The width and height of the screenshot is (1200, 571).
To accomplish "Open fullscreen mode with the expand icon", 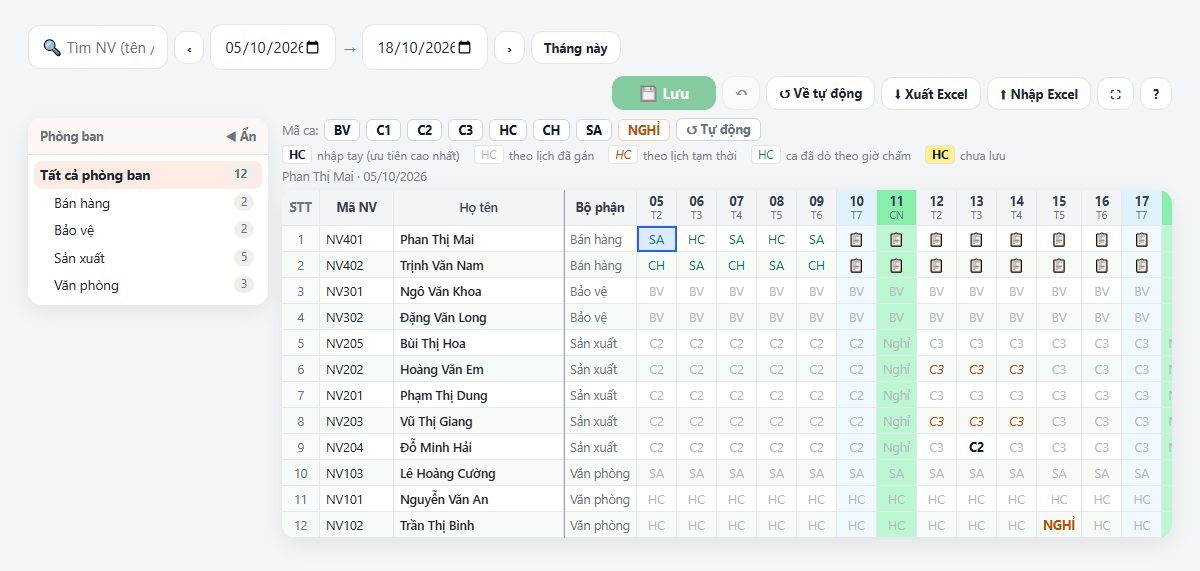I will point(1116,93).
